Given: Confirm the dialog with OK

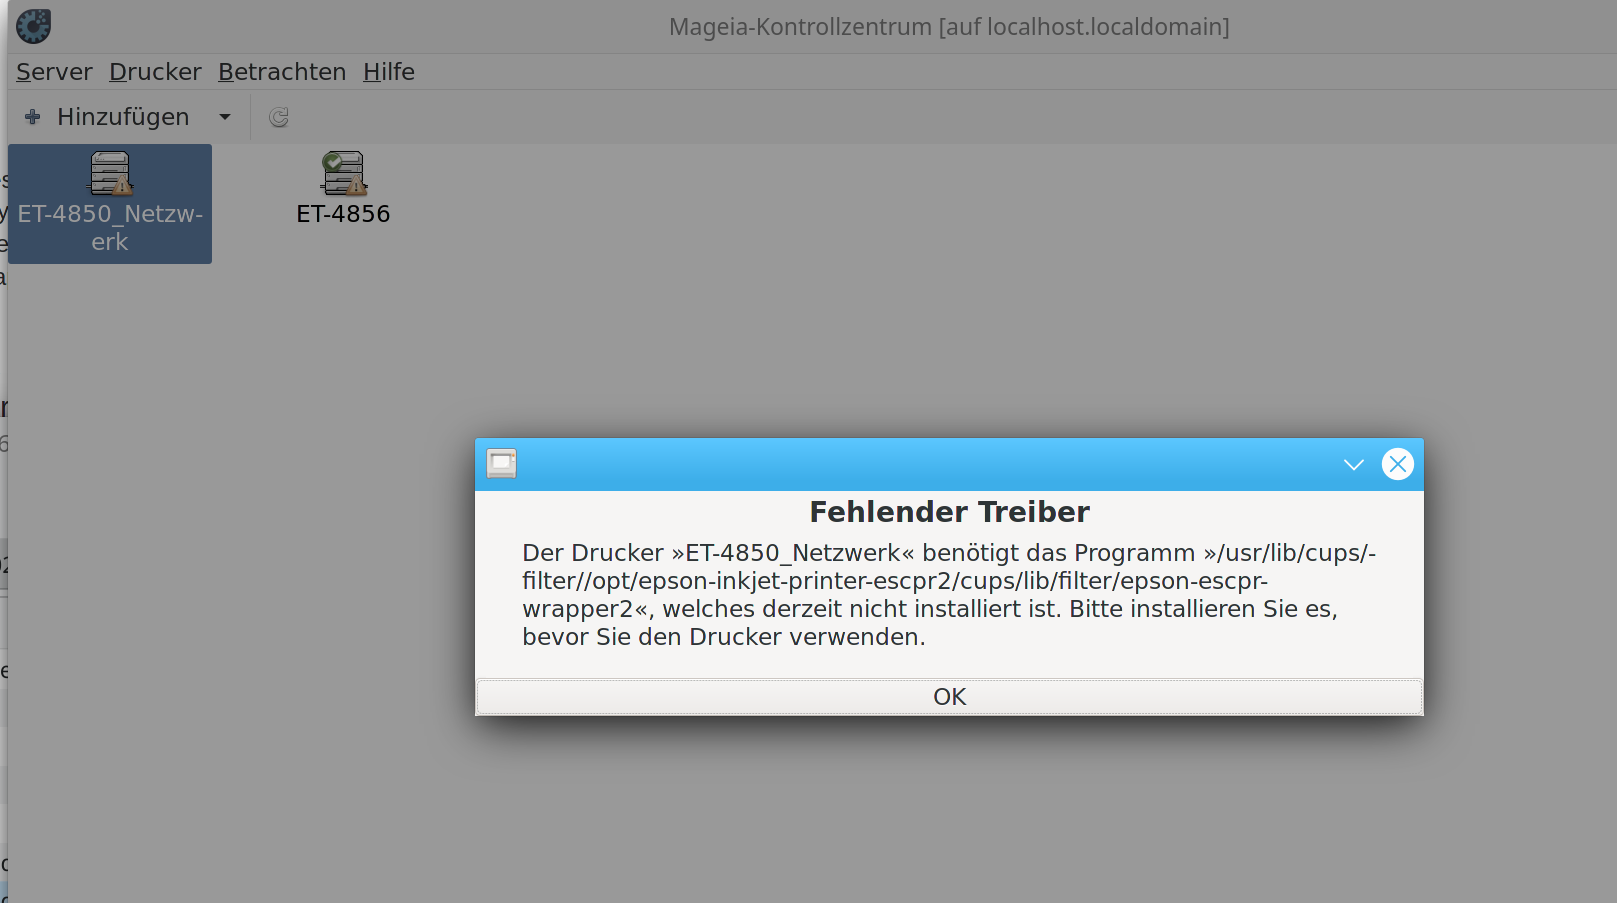Looking at the screenshot, I should (x=949, y=697).
